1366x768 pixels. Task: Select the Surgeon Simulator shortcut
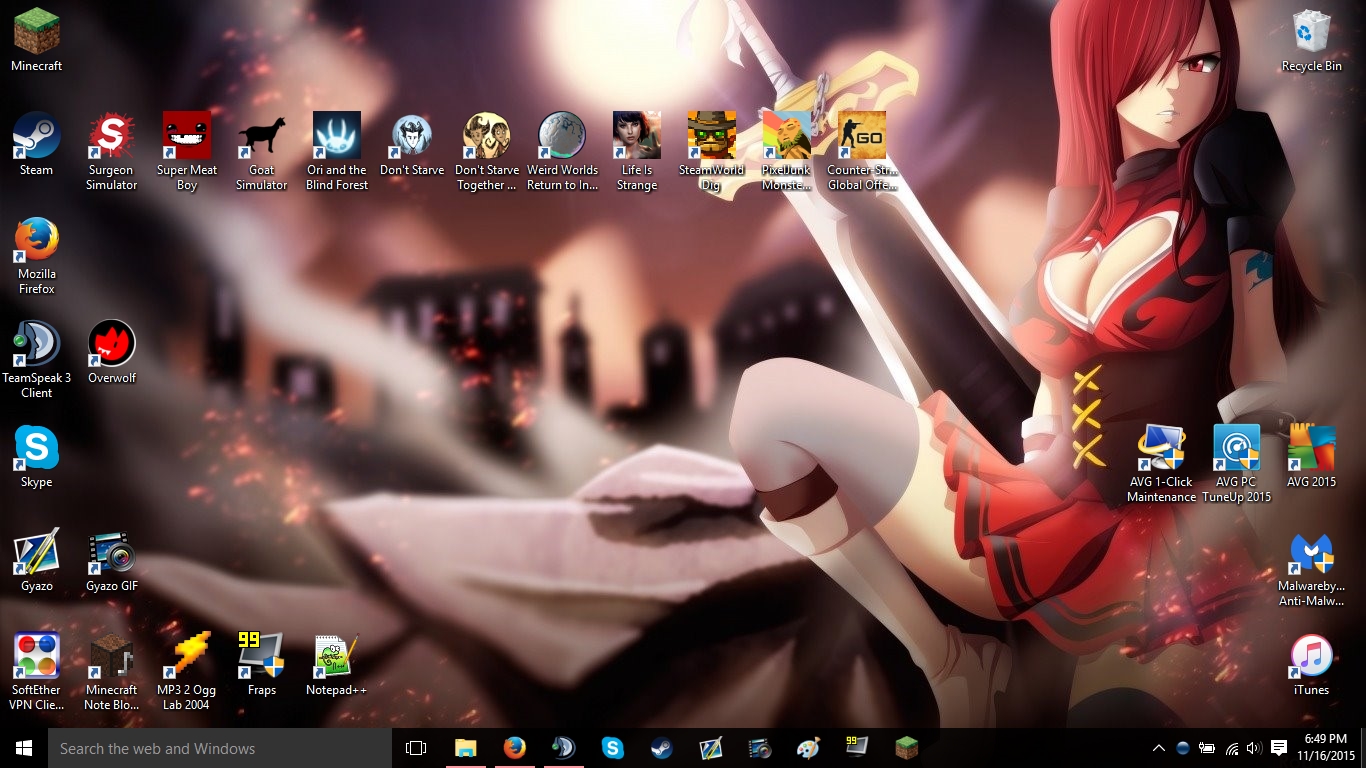pos(111,151)
